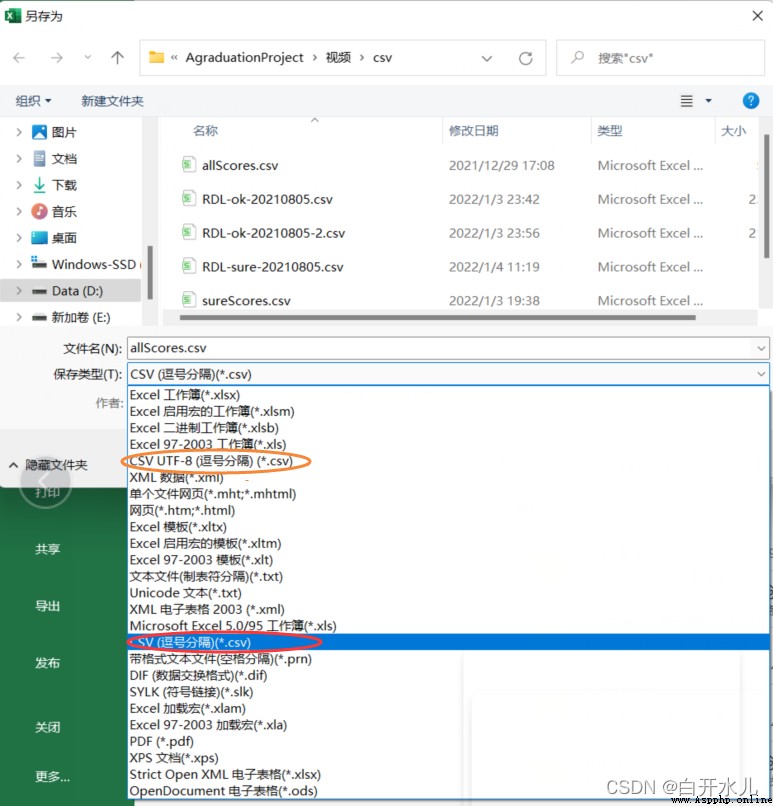Choose Strict Open XML 电子表格(*.xlsx) type
773x806 pixels.
pos(448,774)
